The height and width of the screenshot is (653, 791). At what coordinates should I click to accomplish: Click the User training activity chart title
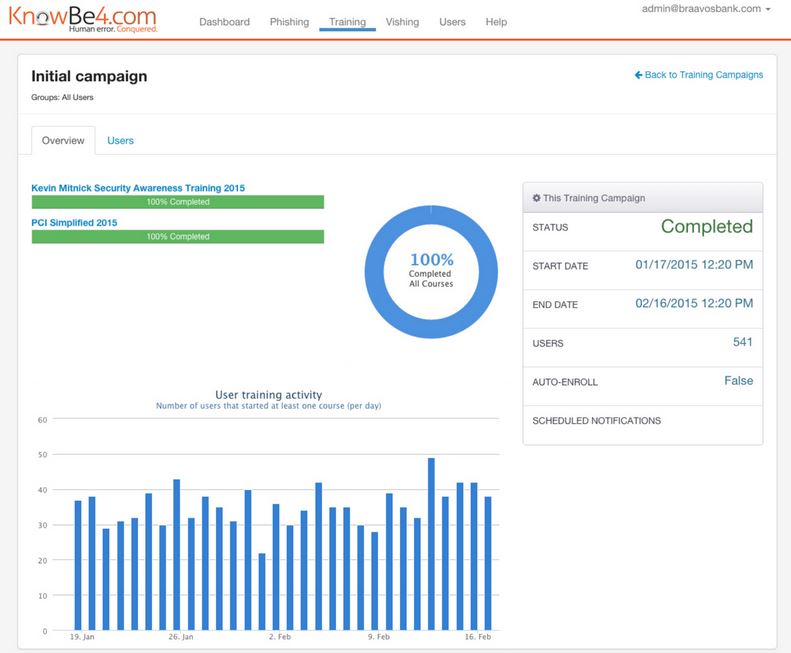268,395
